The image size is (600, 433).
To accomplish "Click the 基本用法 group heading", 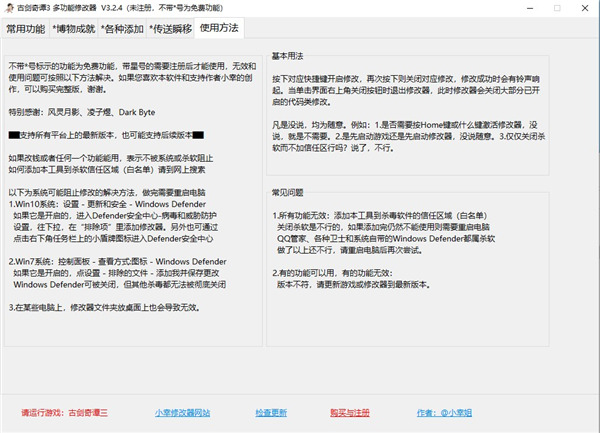I will click(x=287, y=56).
